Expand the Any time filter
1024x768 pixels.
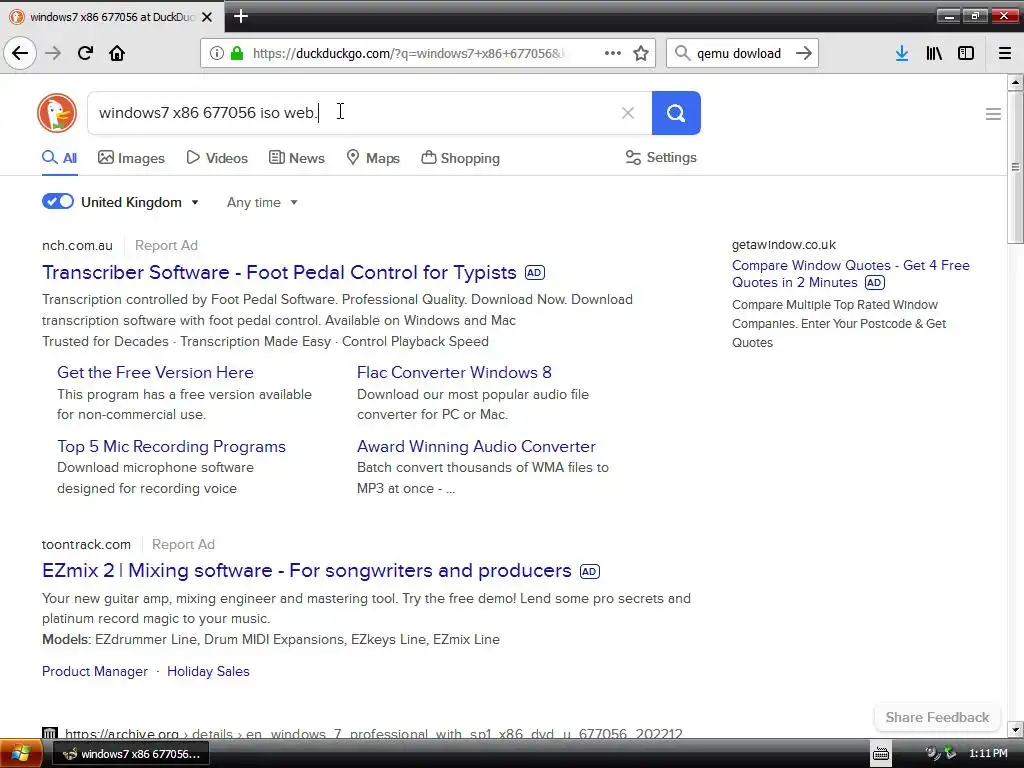[262, 202]
